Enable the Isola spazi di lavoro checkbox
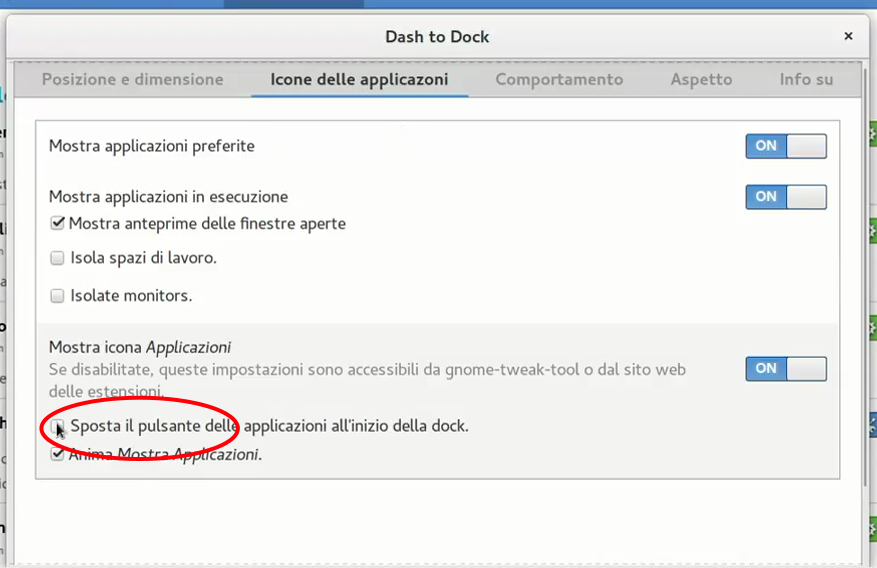 click(x=58, y=258)
